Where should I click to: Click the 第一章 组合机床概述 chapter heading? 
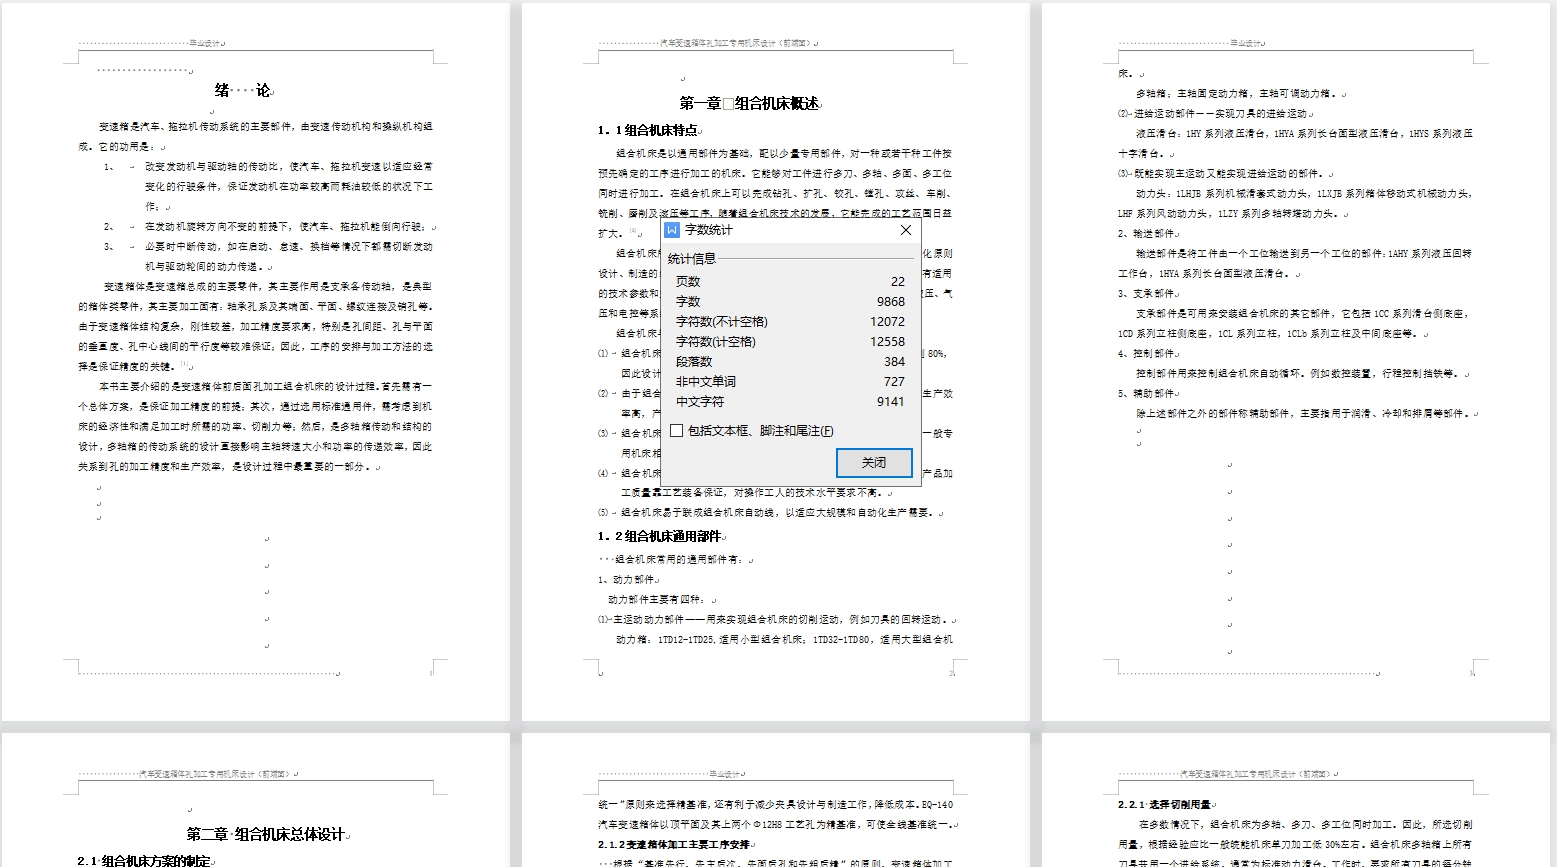coord(750,103)
